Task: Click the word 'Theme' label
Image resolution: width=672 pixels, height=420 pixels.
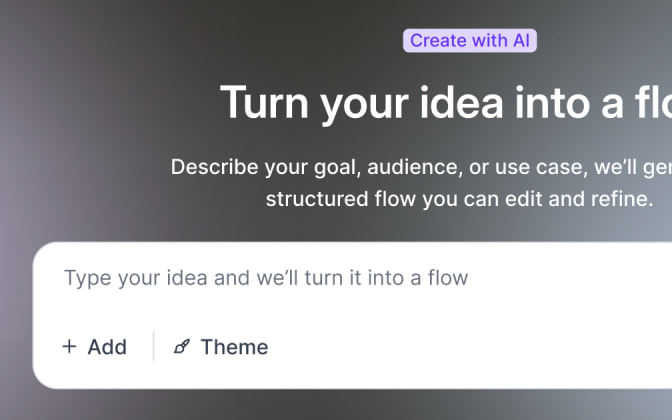Action: coord(234,347)
